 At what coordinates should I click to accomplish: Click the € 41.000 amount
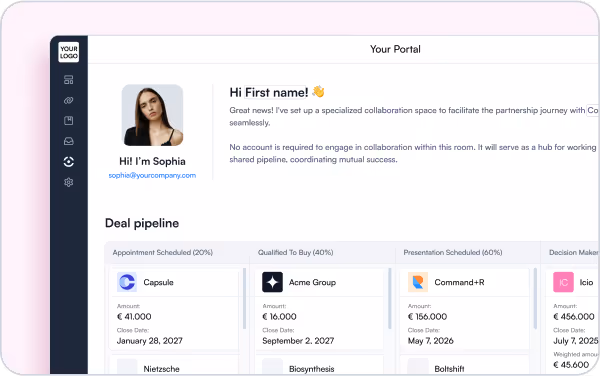pos(134,317)
